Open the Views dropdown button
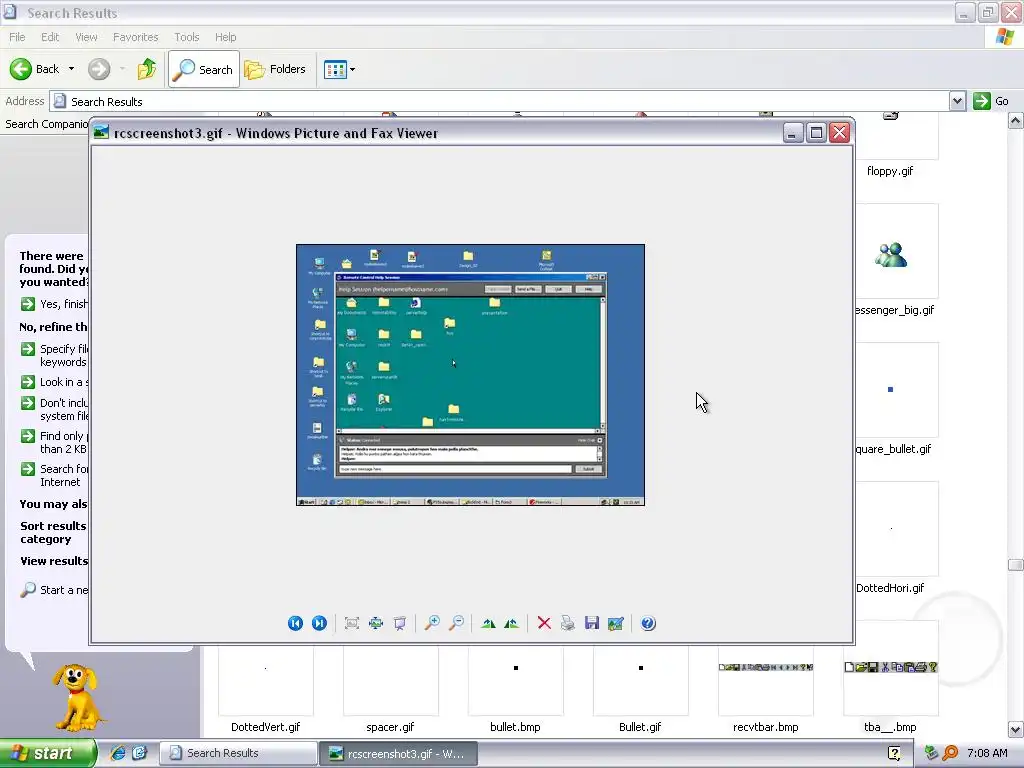1024x768 pixels. (340, 69)
